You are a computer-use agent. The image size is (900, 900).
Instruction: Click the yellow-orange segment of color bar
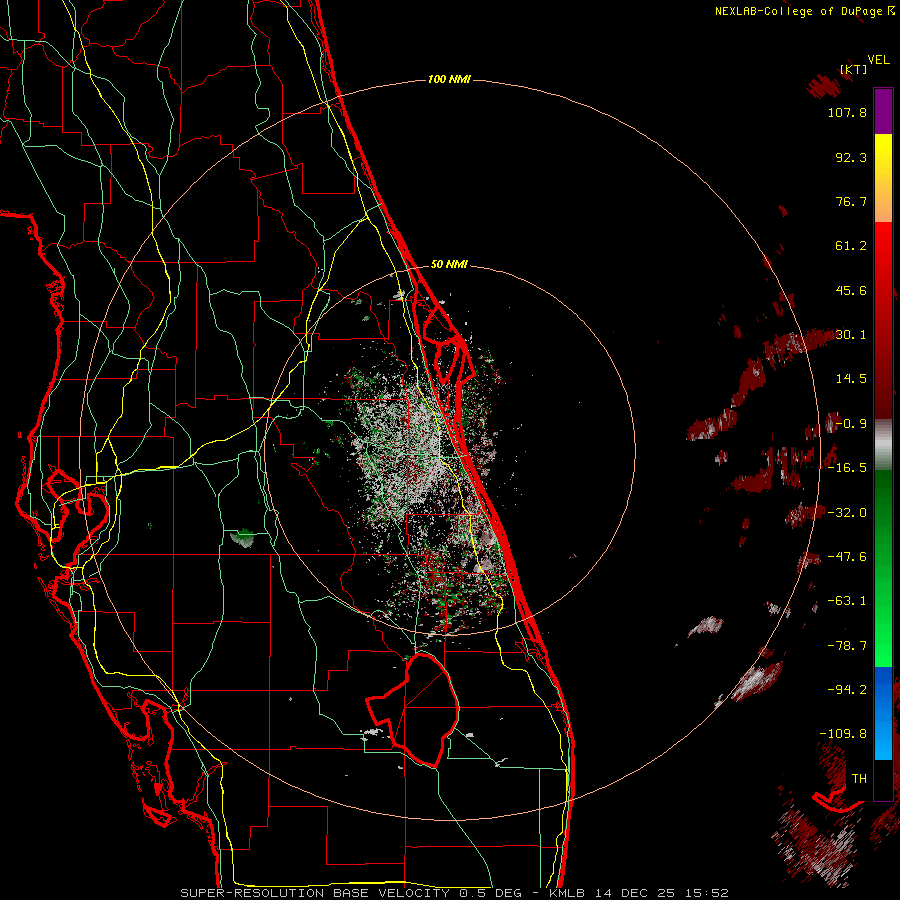883,178
